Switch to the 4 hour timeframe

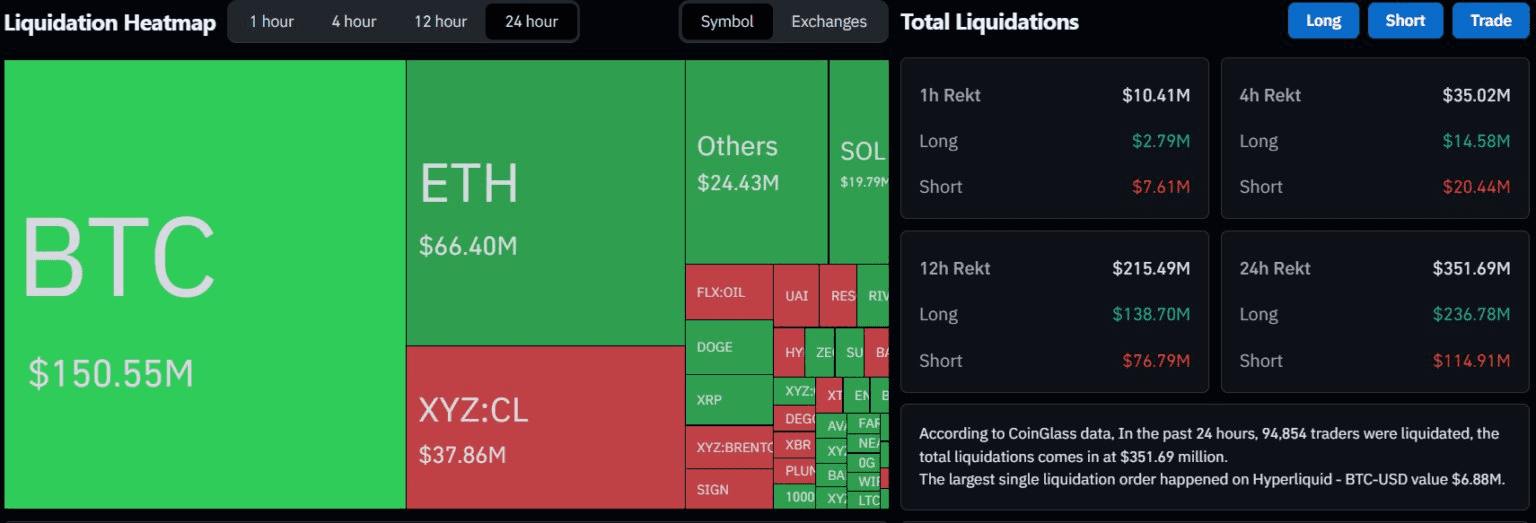tap(354, 21)
